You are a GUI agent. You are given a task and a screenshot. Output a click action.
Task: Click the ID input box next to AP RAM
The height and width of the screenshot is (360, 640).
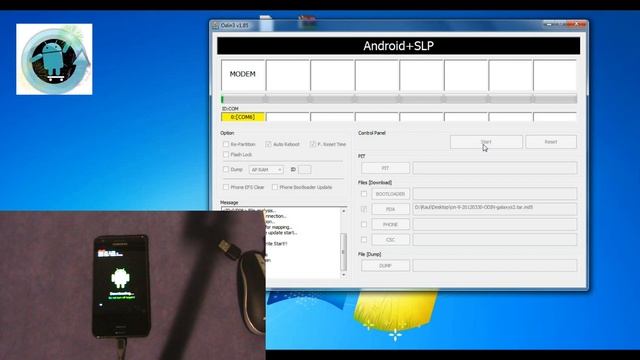[x=304, y=169]
